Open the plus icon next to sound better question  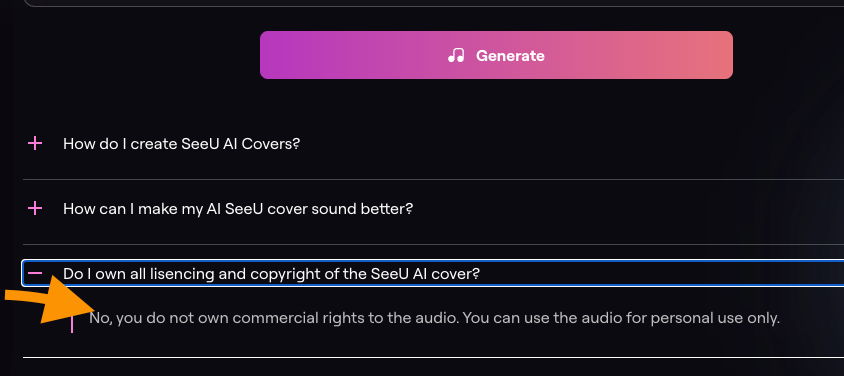[35, 208]
